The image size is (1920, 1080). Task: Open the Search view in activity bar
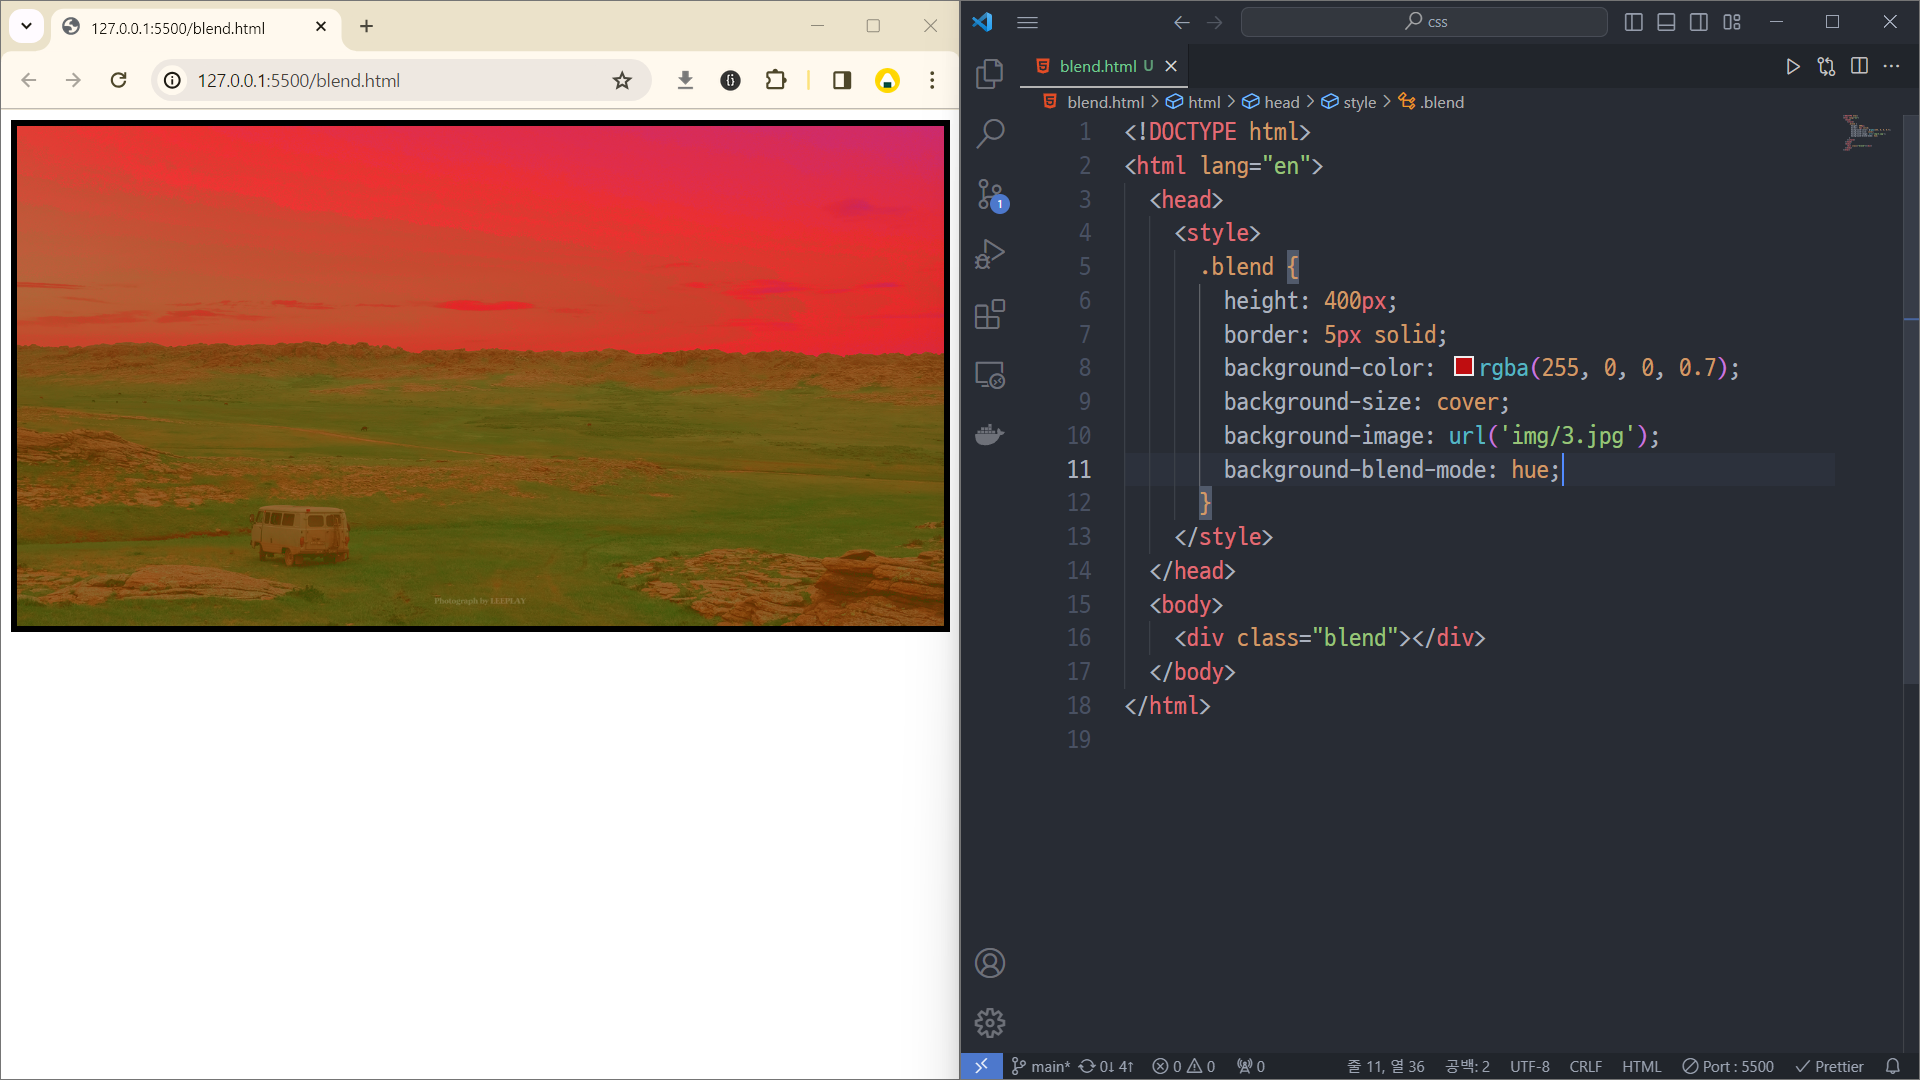tap(989, 133)
